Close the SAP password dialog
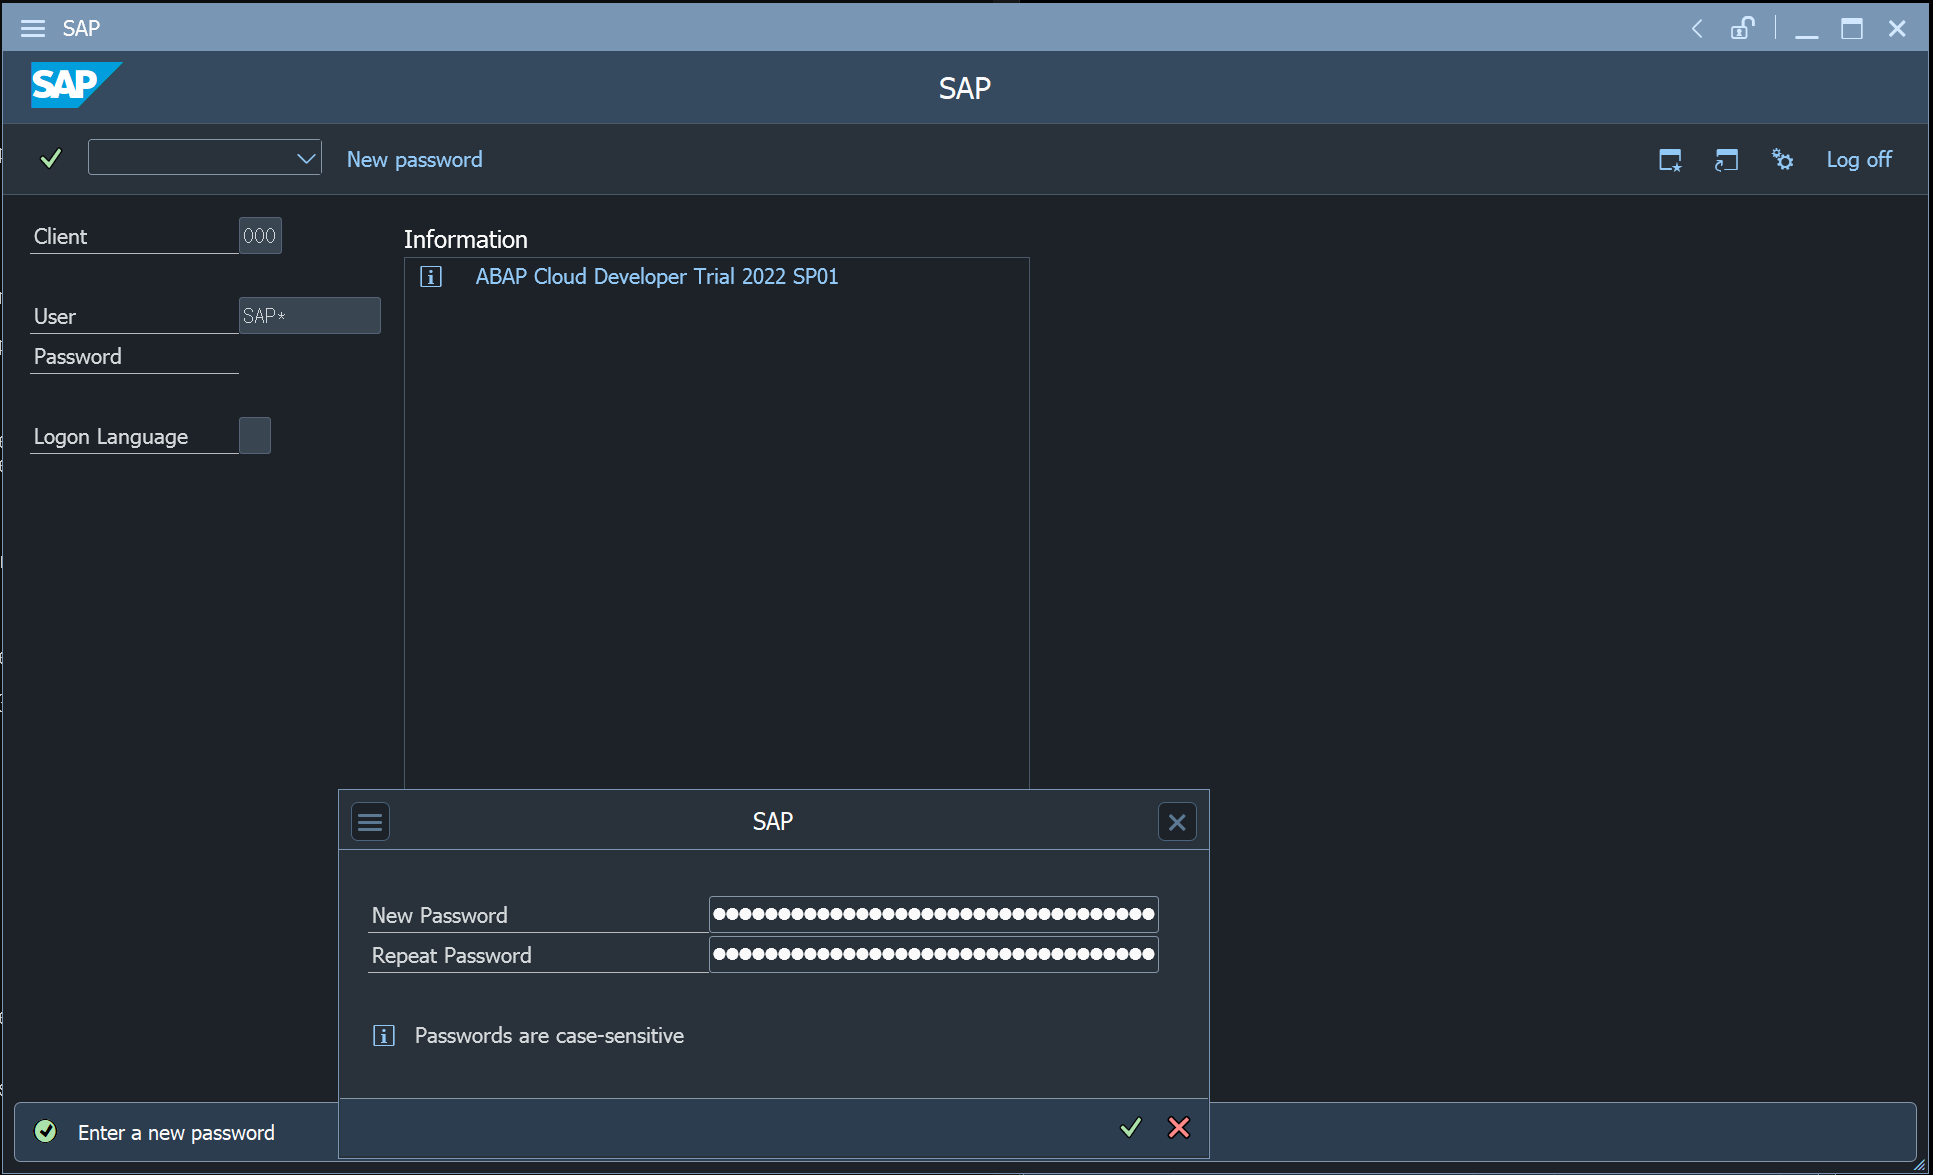1933x1175 pixels. click(1177, 822)
